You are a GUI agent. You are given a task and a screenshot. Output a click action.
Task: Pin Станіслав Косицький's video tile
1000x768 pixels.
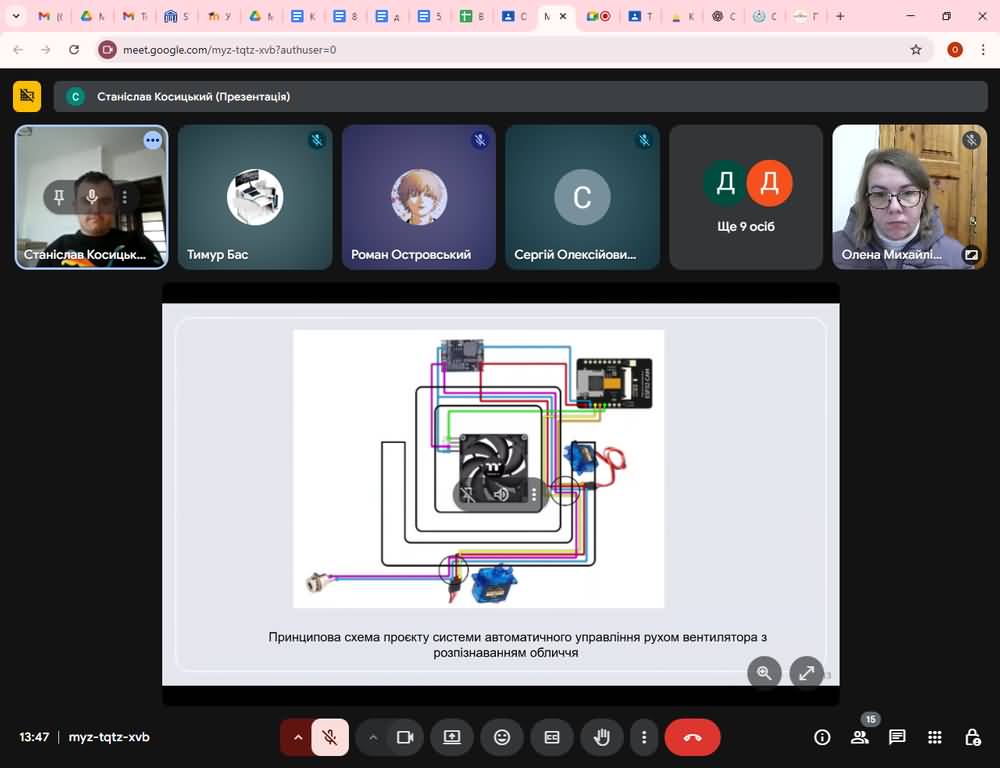pyautogui.click(x=60, y=197)
